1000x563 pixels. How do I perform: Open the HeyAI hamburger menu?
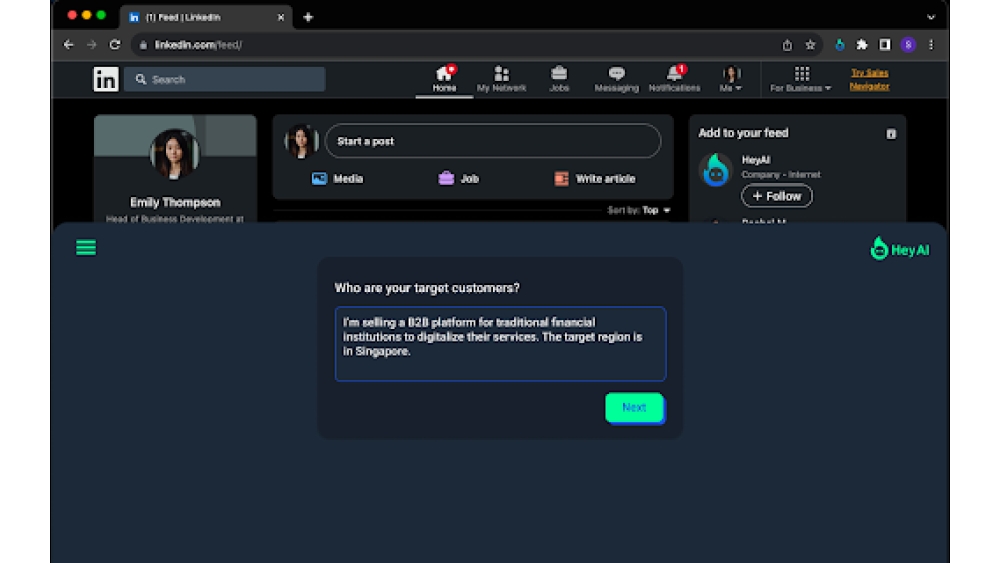click(85, 247)
